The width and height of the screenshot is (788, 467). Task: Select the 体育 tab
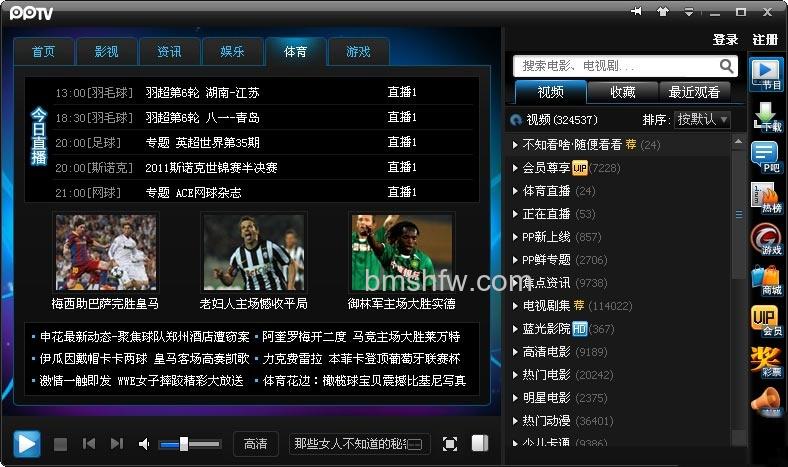296,51
